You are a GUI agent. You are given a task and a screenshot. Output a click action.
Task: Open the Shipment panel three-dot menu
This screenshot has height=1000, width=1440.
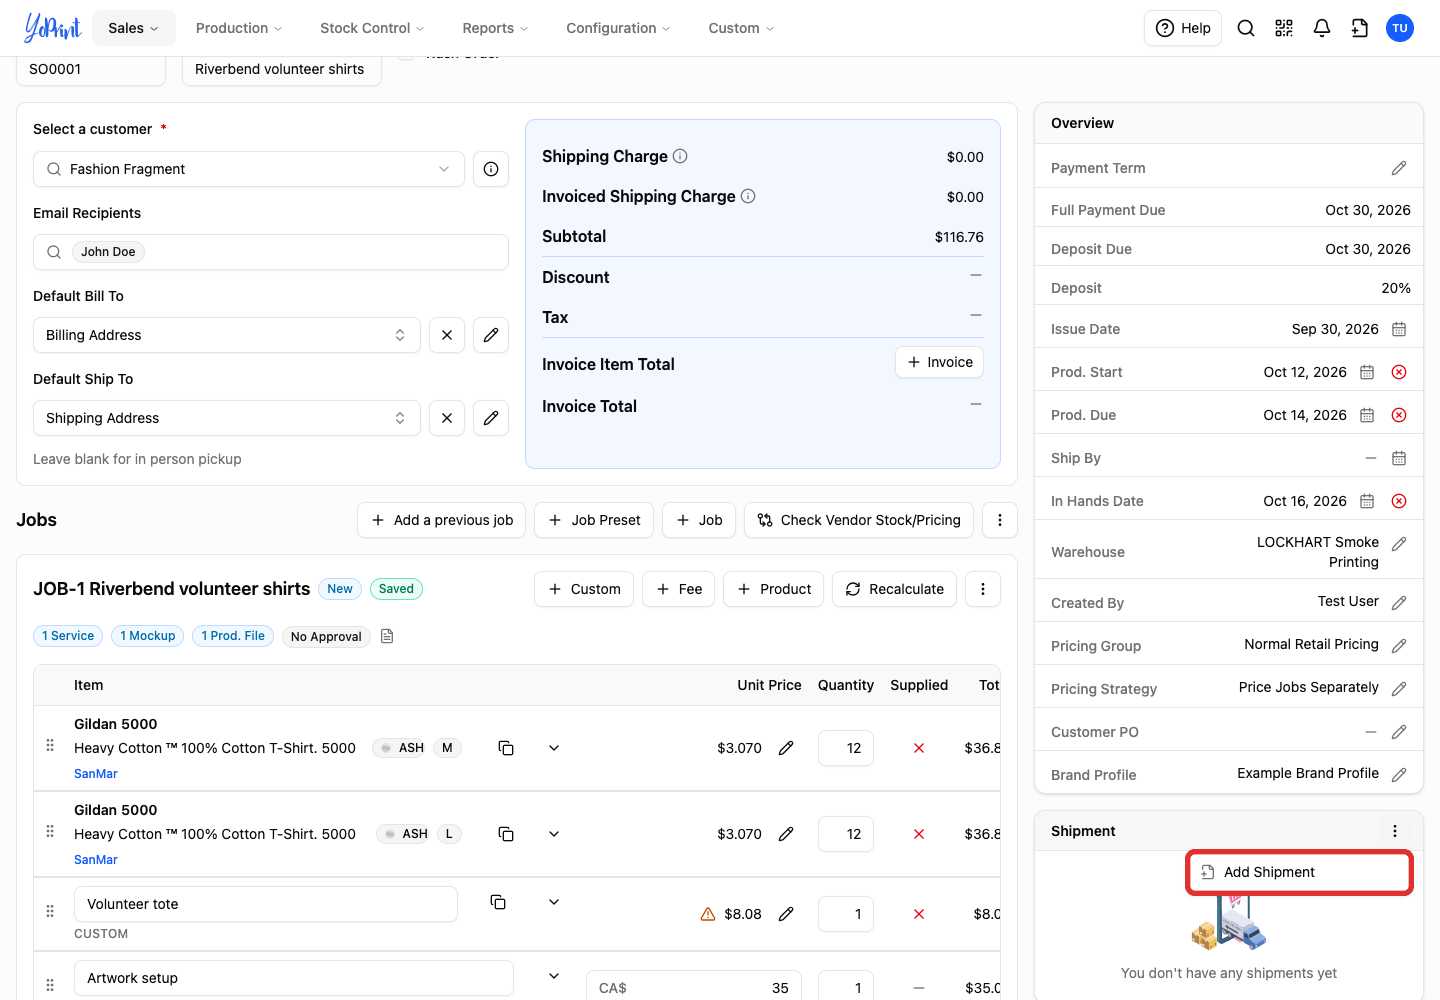tap(1395, 831)
